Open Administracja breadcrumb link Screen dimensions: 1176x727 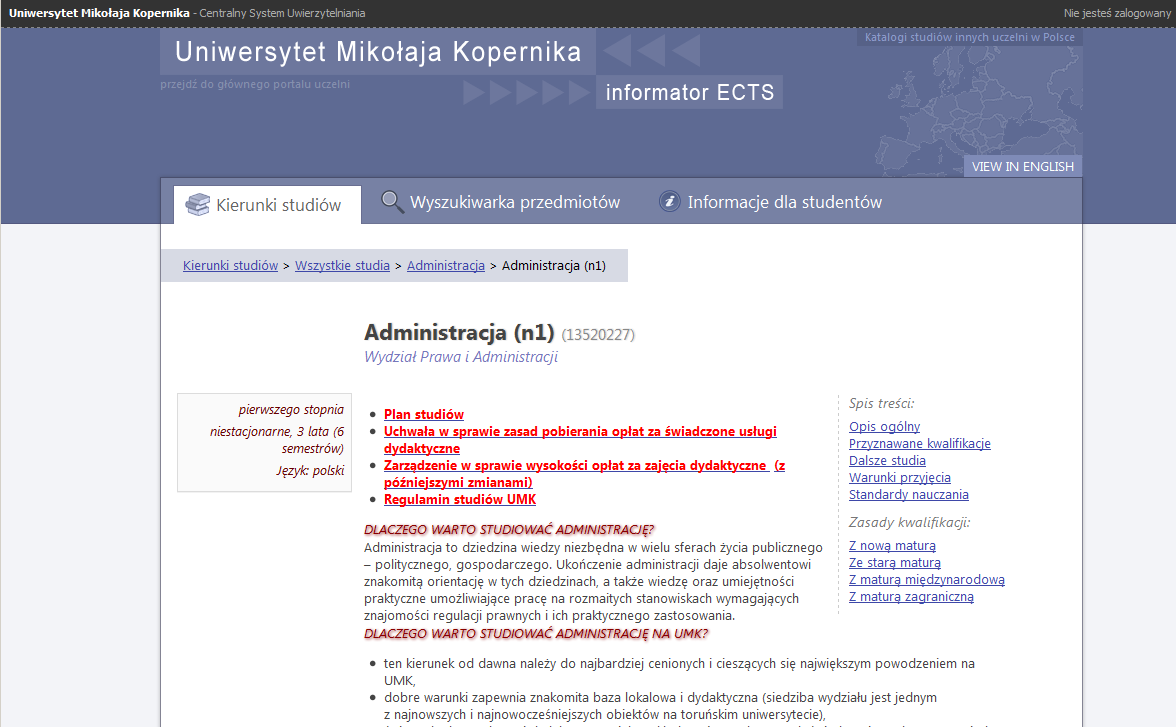(446, 266)
